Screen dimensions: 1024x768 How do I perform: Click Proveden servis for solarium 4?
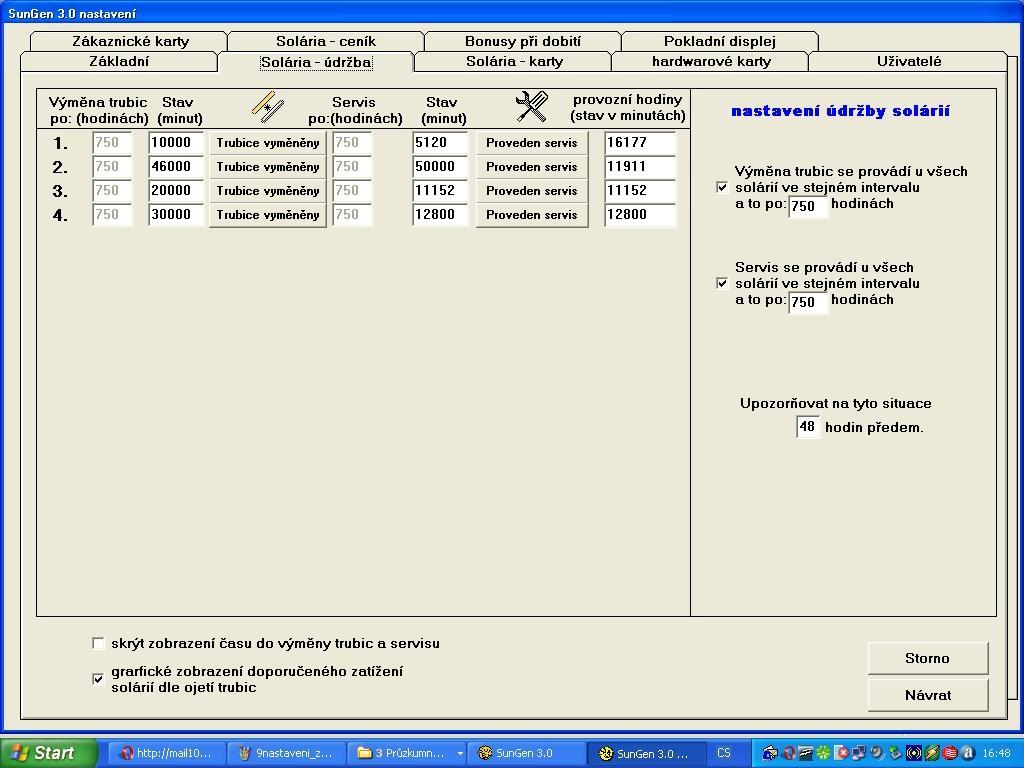pos(532,215)
